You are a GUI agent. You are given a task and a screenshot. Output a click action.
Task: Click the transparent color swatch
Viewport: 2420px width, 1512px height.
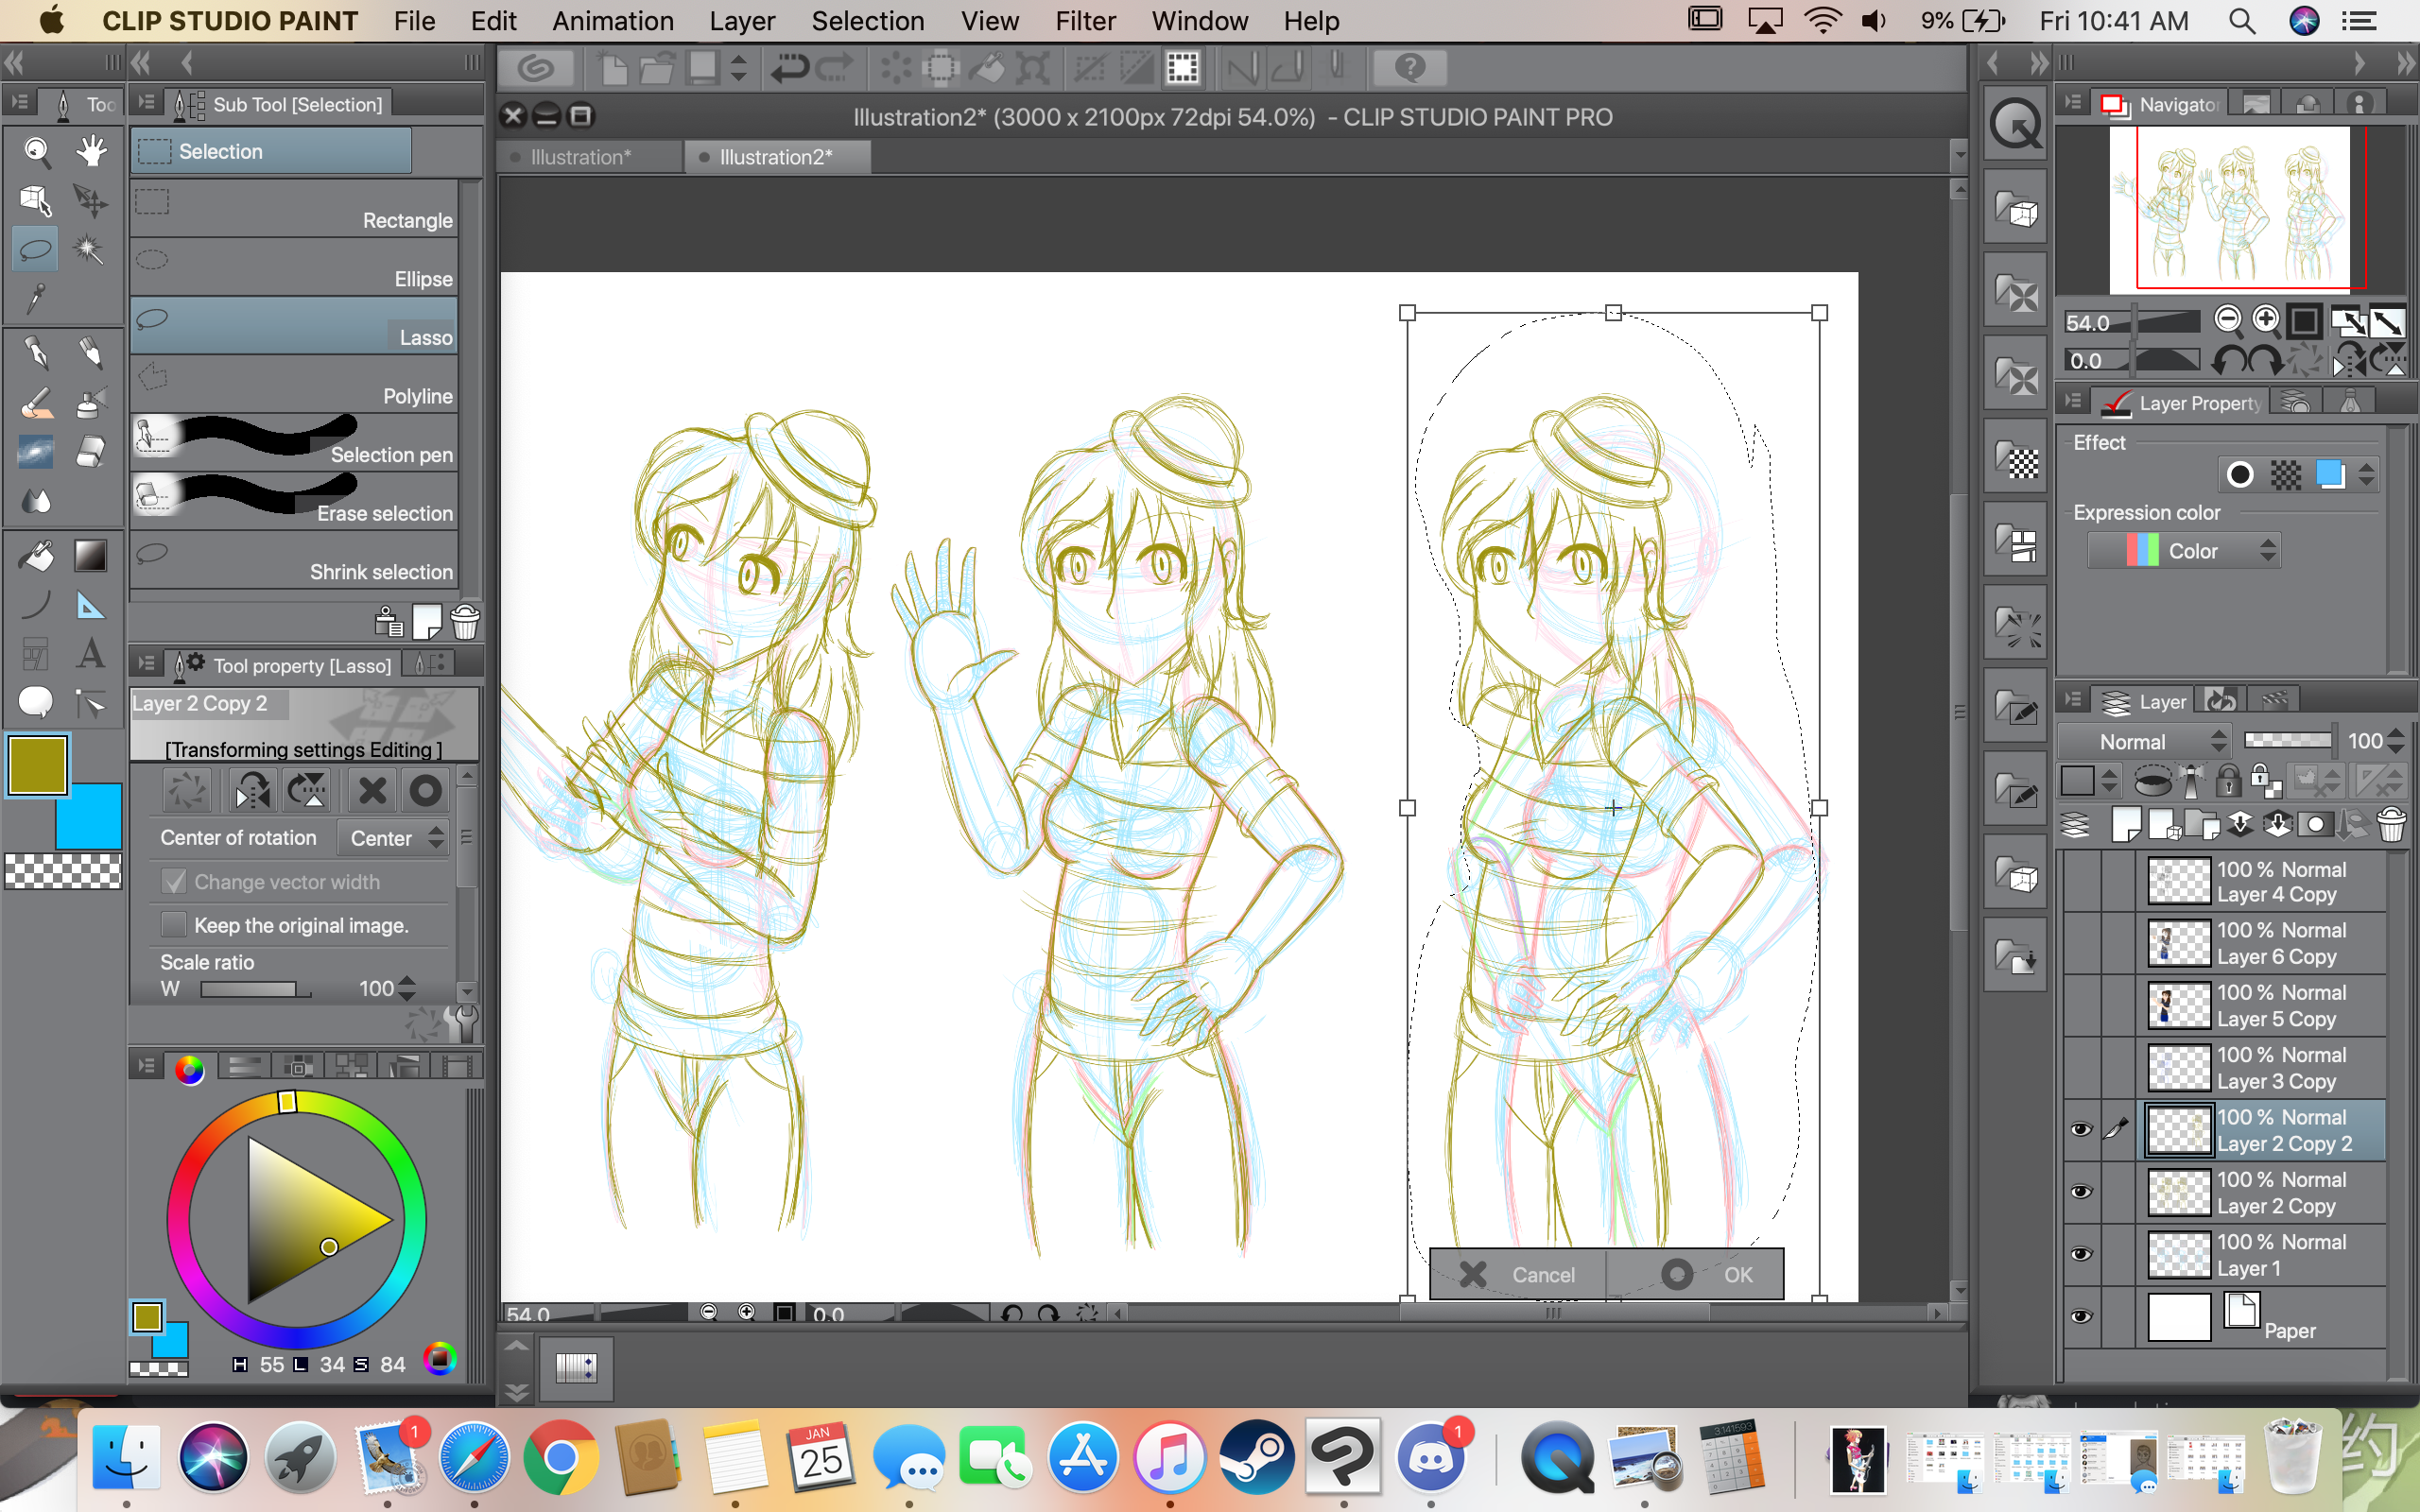(x=63, y=870)
